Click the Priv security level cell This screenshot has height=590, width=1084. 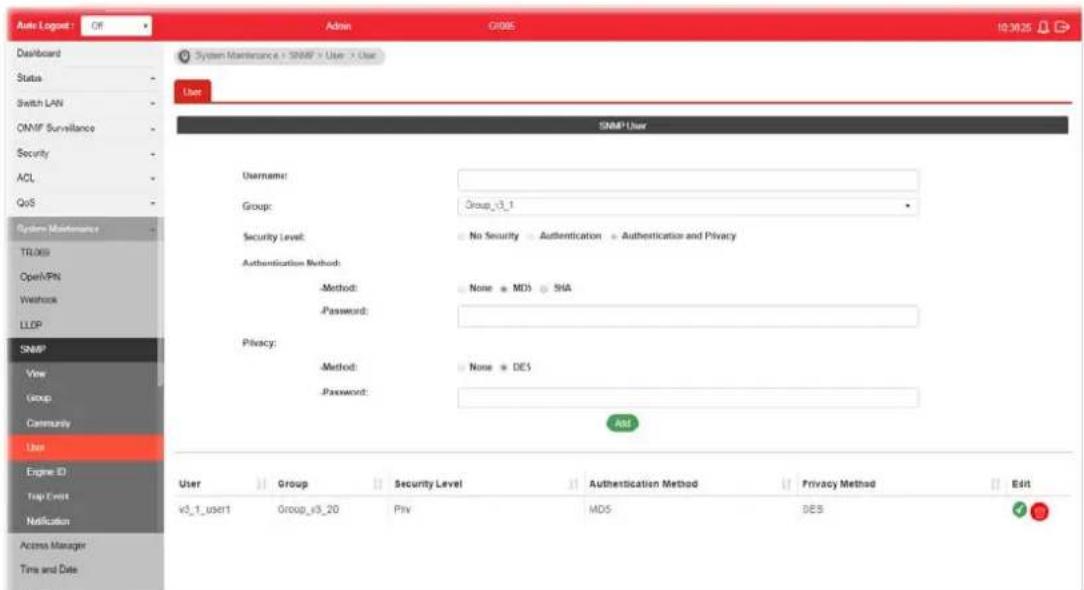coord(402,510)
